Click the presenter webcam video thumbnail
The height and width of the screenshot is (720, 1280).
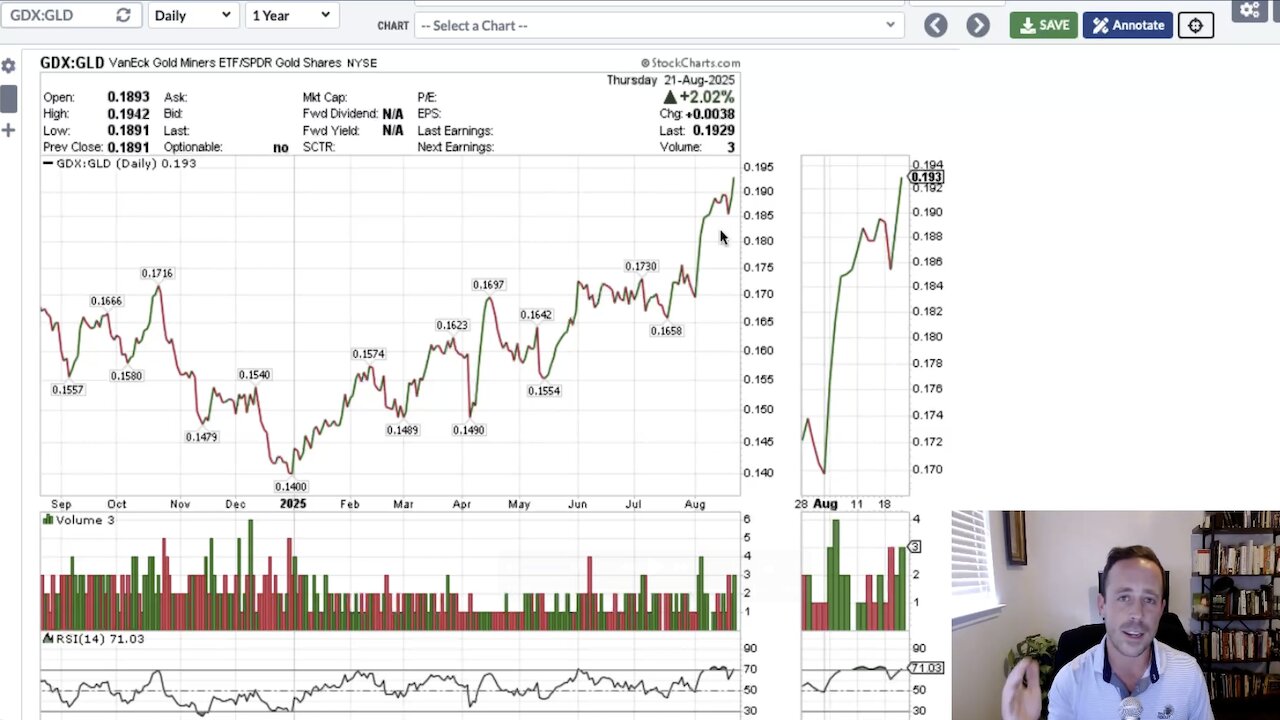pos(1116,615)
